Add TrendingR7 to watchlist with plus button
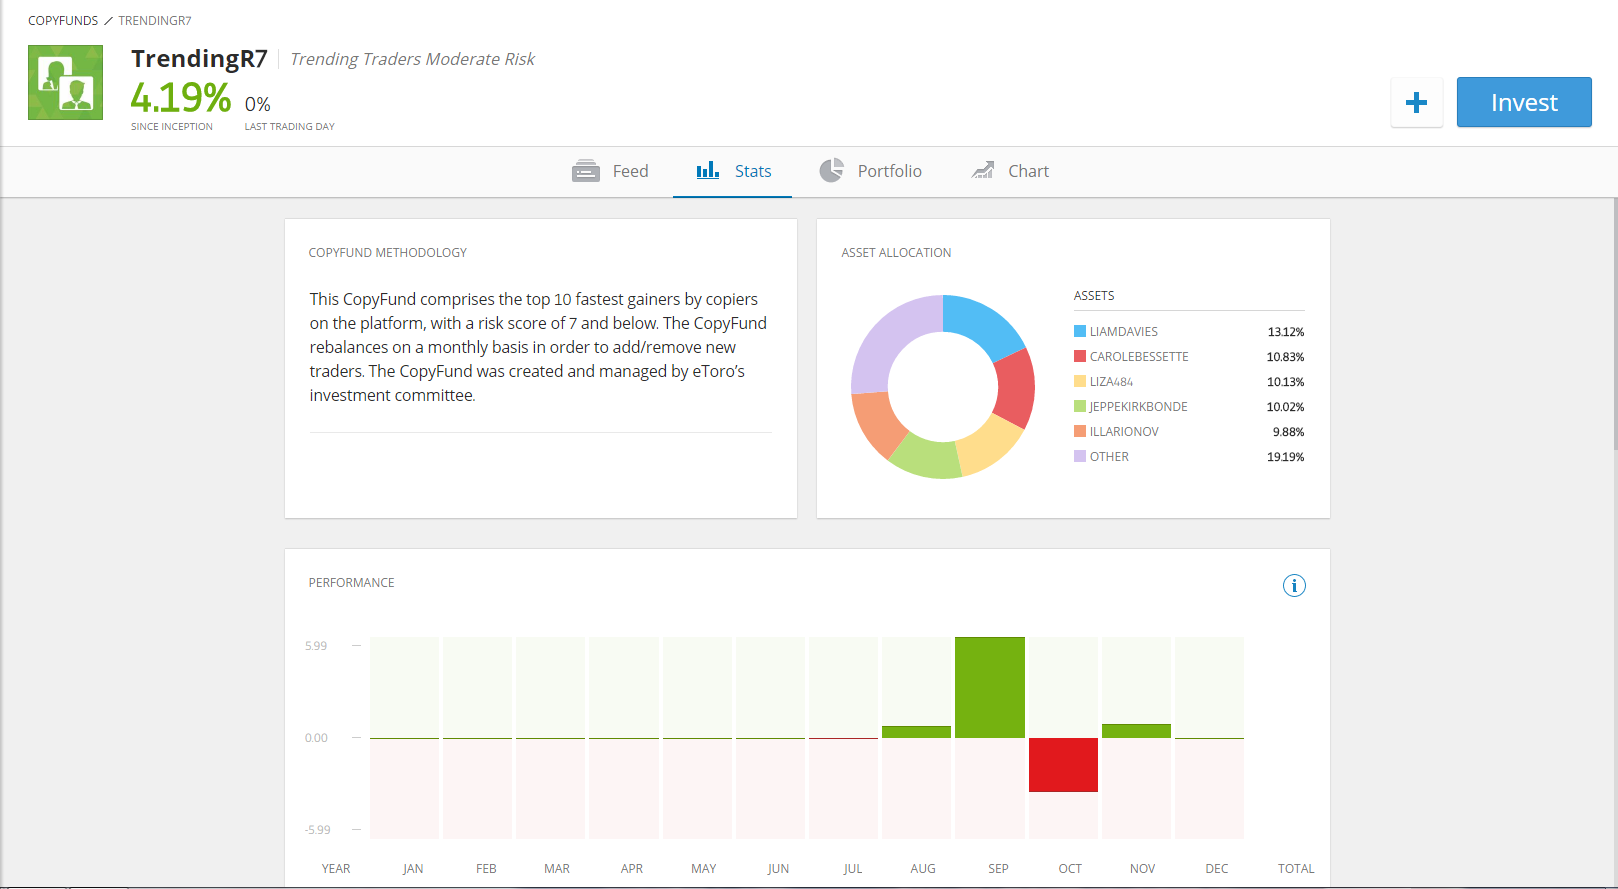 [1416, 102]
